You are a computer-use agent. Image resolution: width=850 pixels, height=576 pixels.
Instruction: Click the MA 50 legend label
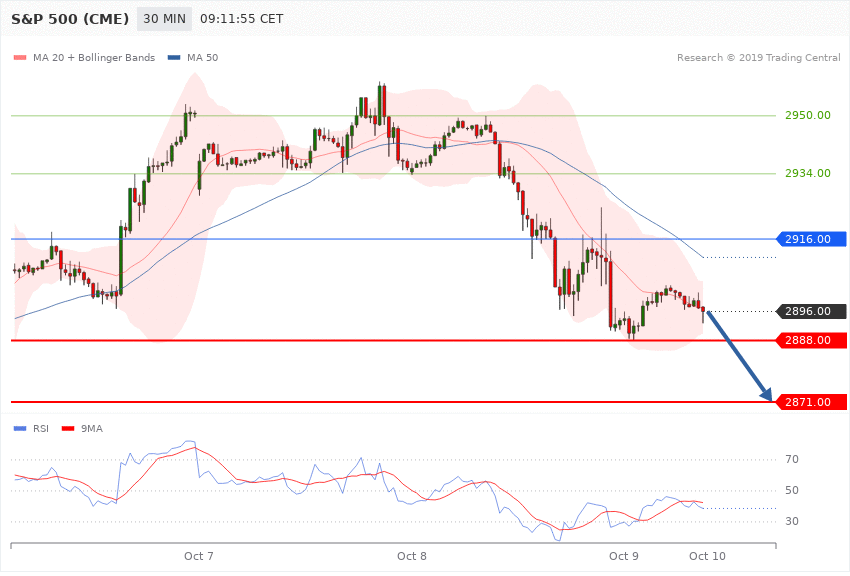tap(202, 57)
